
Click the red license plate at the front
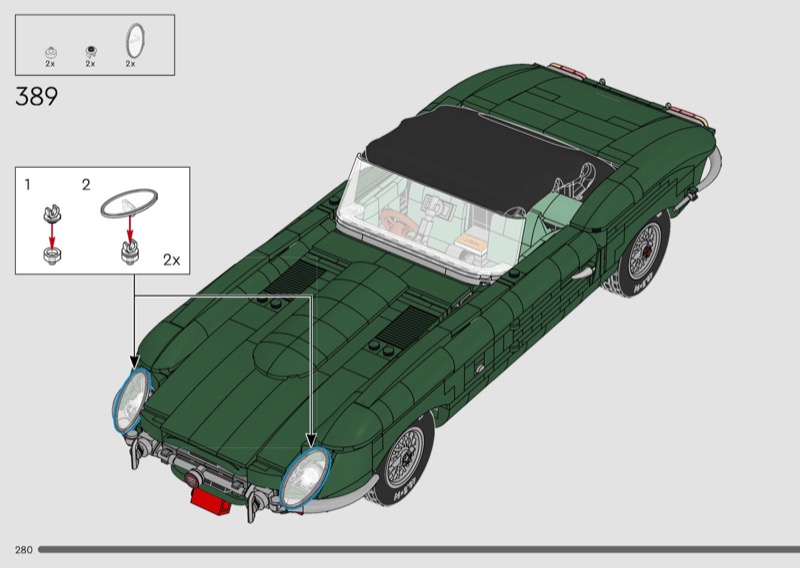click(x=211, y=500)
